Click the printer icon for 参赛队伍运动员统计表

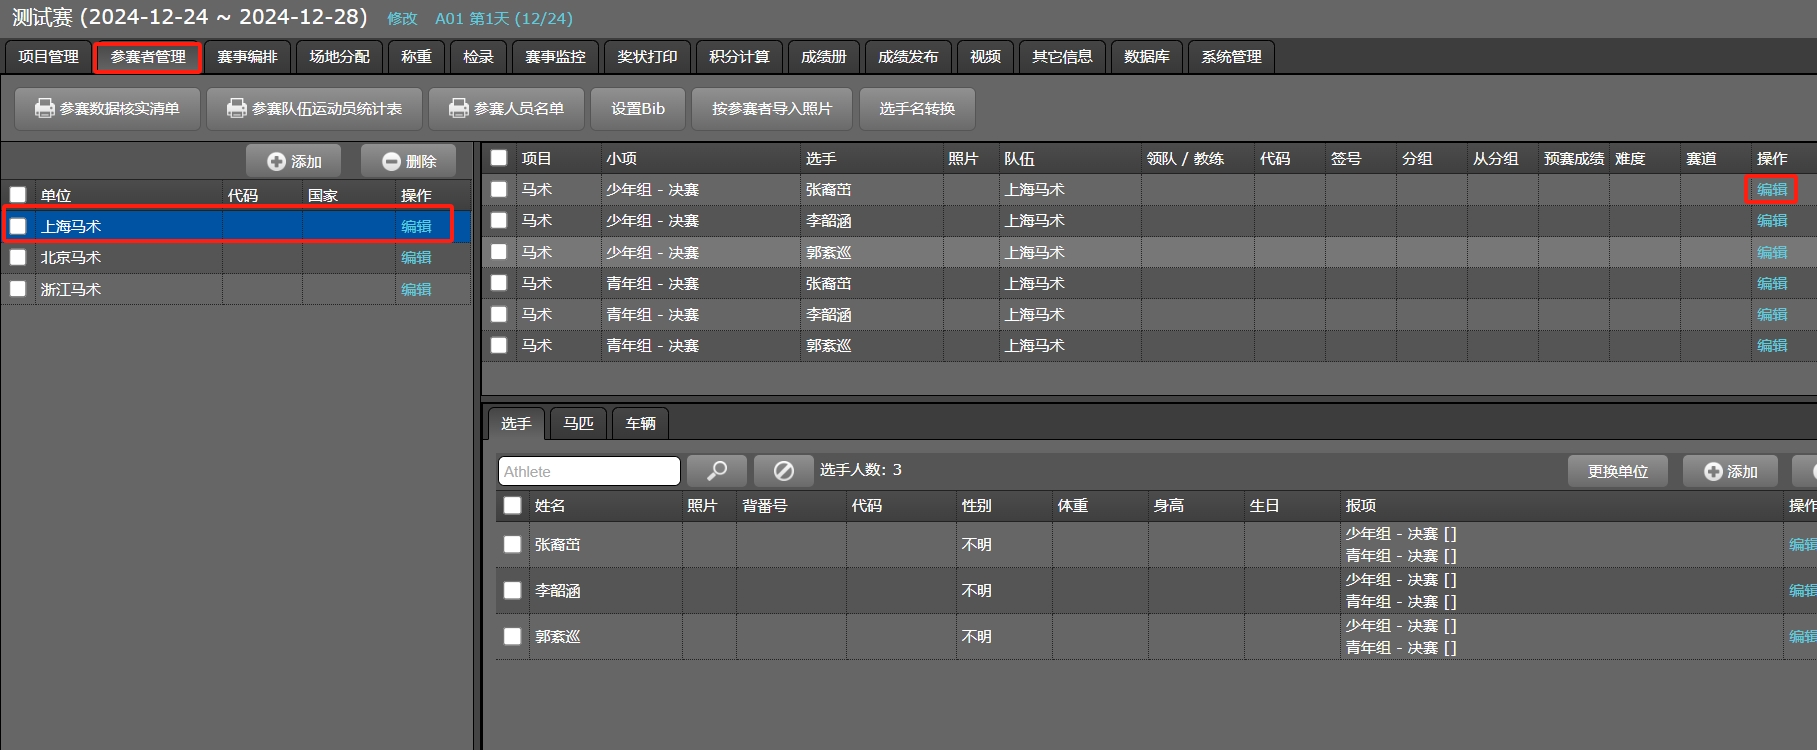point(237,108)
